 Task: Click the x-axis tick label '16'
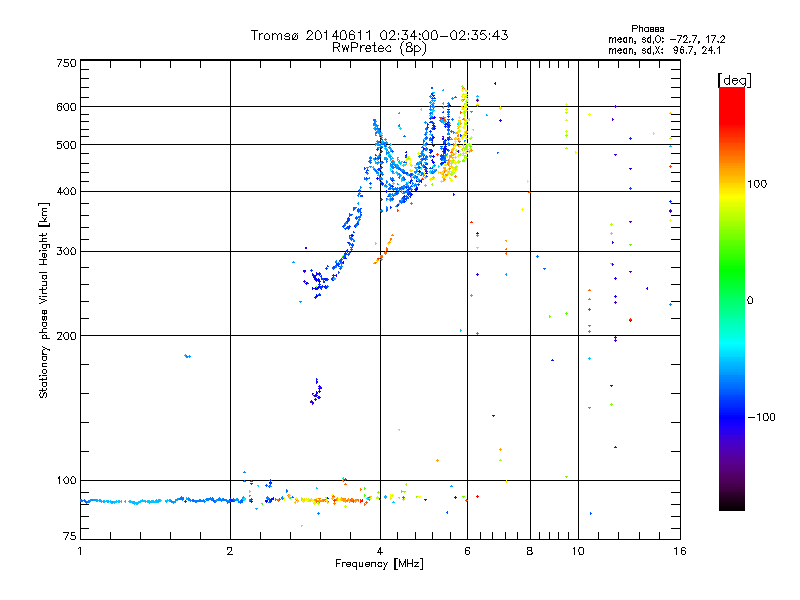[680, 551]
